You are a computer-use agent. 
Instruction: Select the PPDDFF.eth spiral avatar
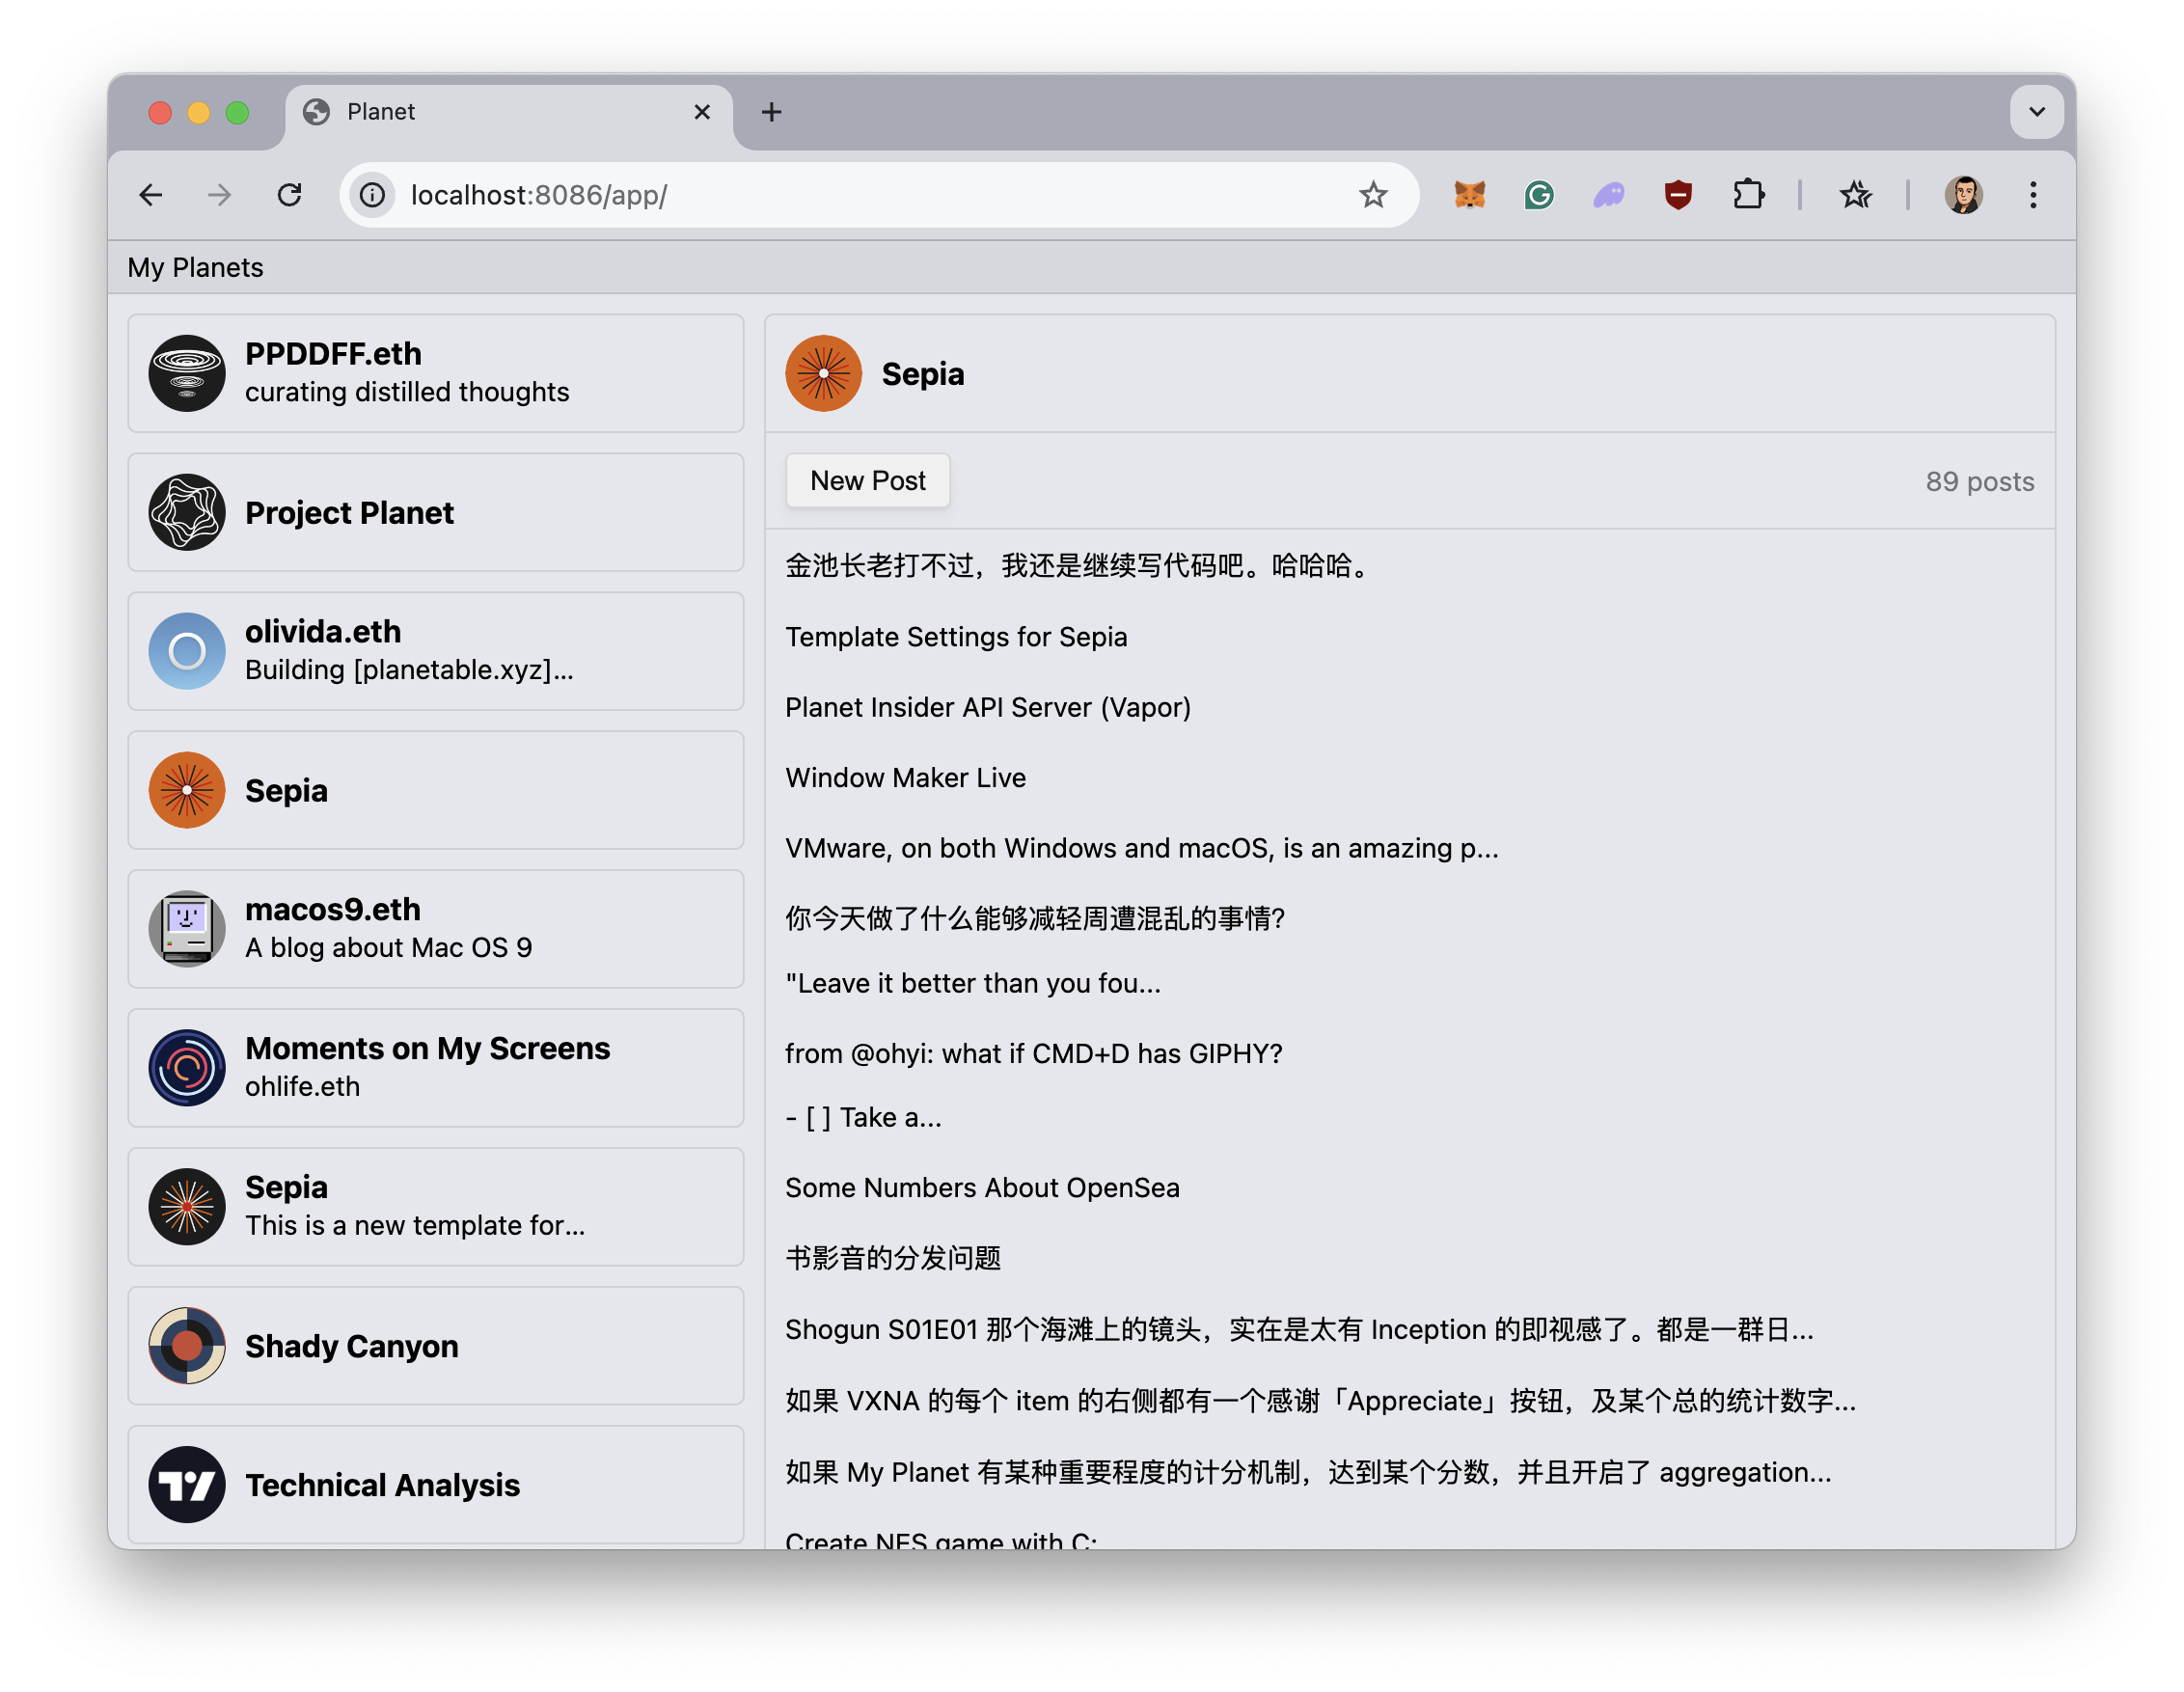(x=186, y=373)
